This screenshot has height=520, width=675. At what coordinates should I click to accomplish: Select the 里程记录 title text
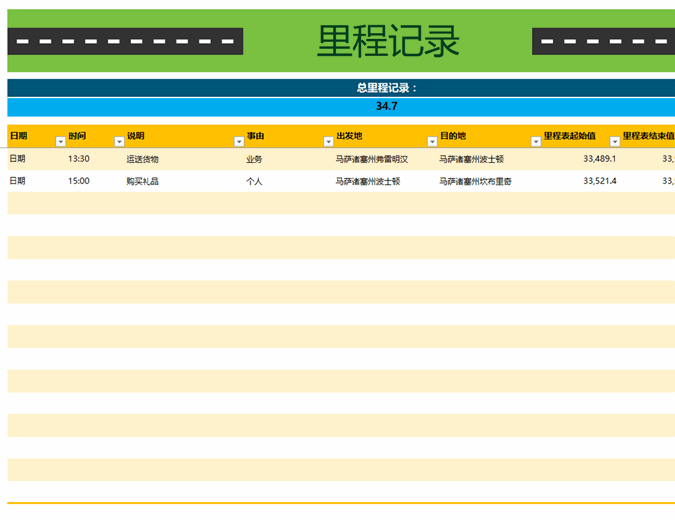coord(388,41)
